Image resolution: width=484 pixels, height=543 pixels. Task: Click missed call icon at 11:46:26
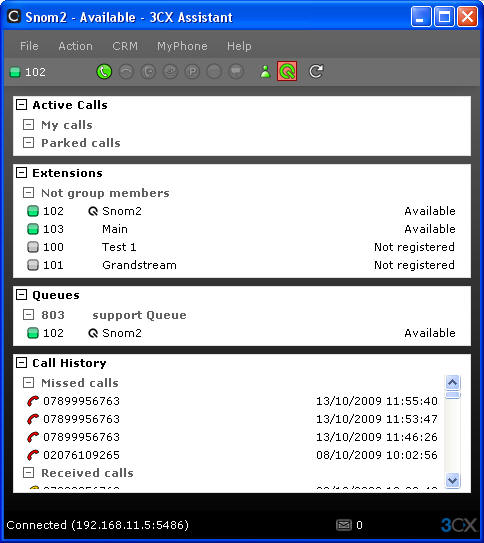[x=33, y=437]
